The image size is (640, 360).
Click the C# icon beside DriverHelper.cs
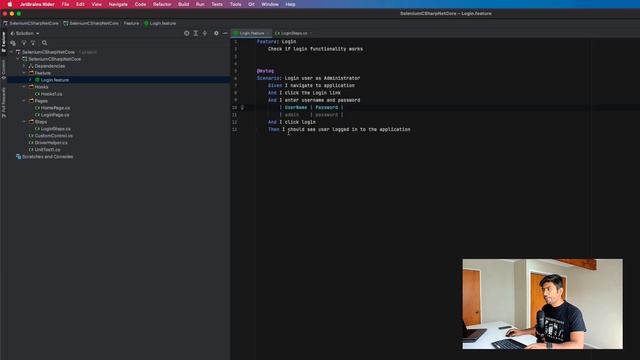click(31, 143)
